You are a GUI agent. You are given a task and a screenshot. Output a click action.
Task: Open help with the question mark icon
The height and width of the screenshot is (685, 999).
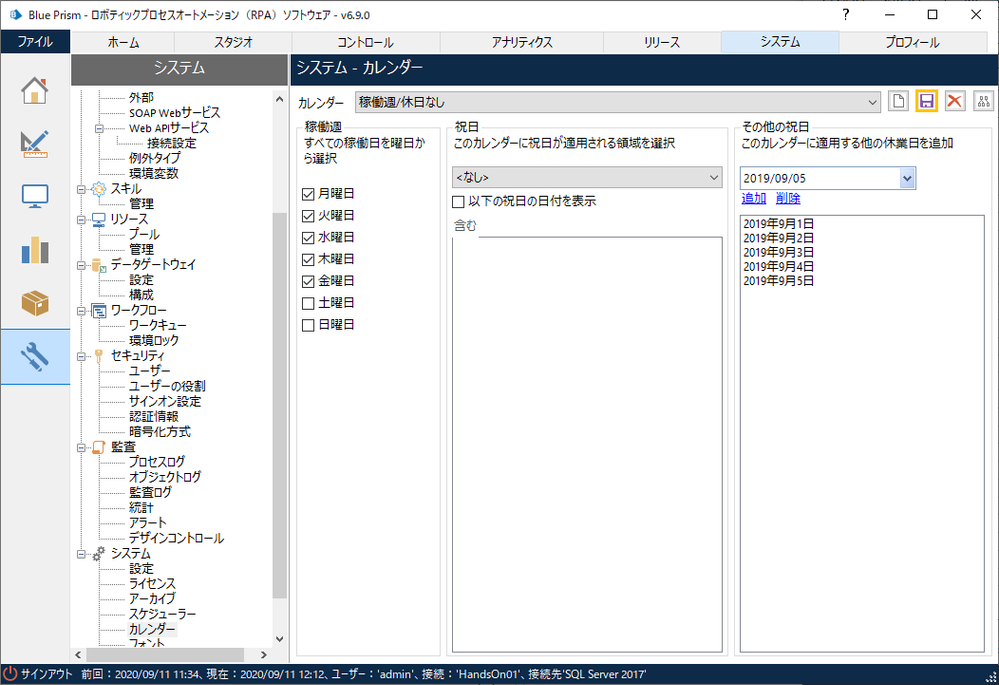coord(845,15)
